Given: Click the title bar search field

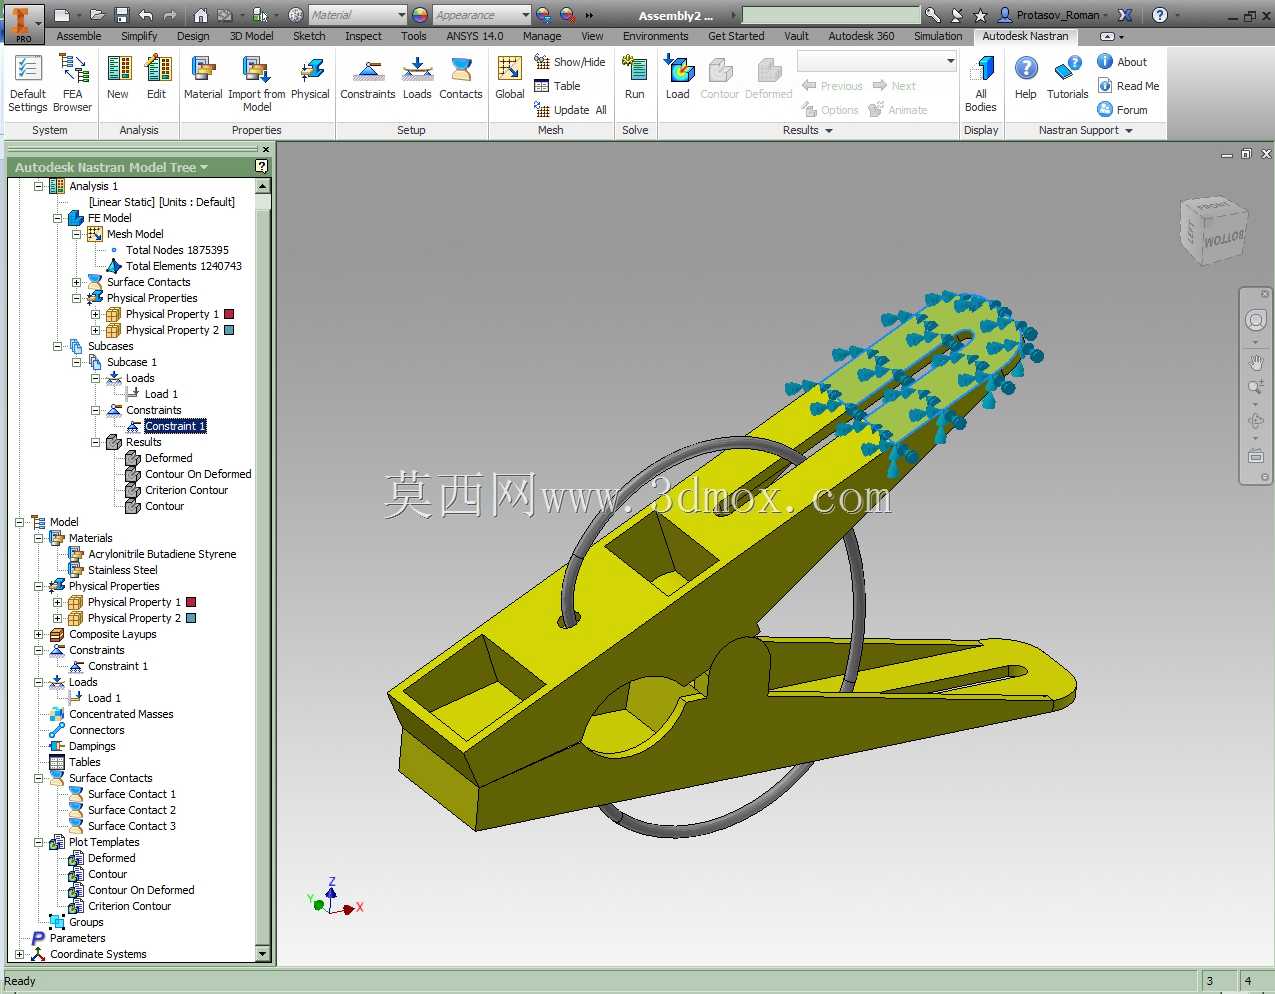Looking at the screenshot, I should 831,15.
